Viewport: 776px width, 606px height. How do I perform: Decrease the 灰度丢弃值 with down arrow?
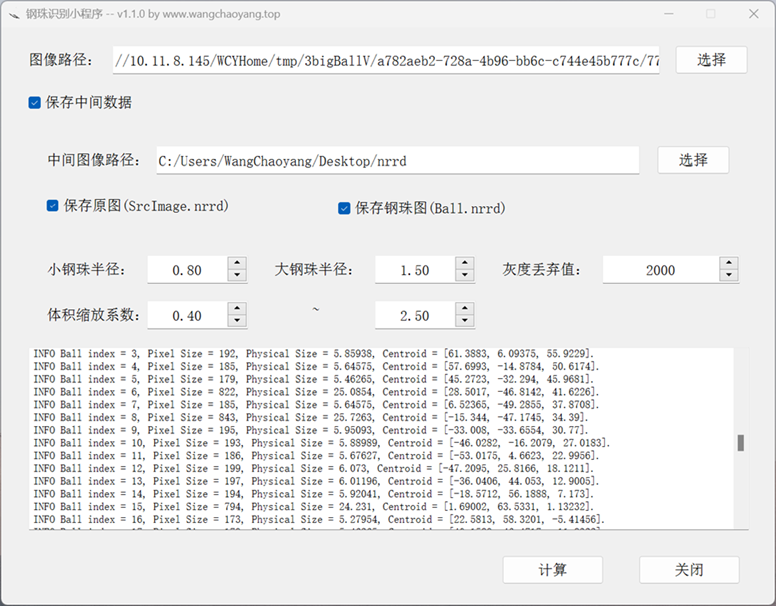729,276
